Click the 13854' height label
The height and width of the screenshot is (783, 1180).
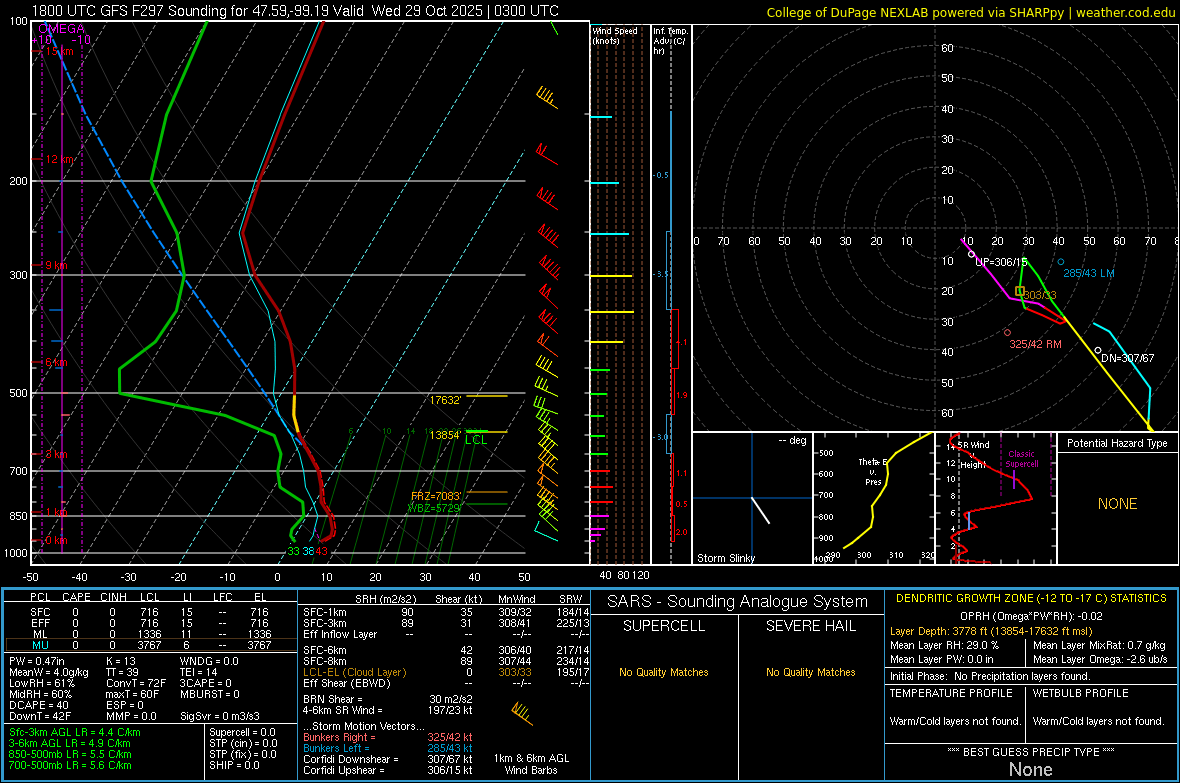[x=445, y=435]
